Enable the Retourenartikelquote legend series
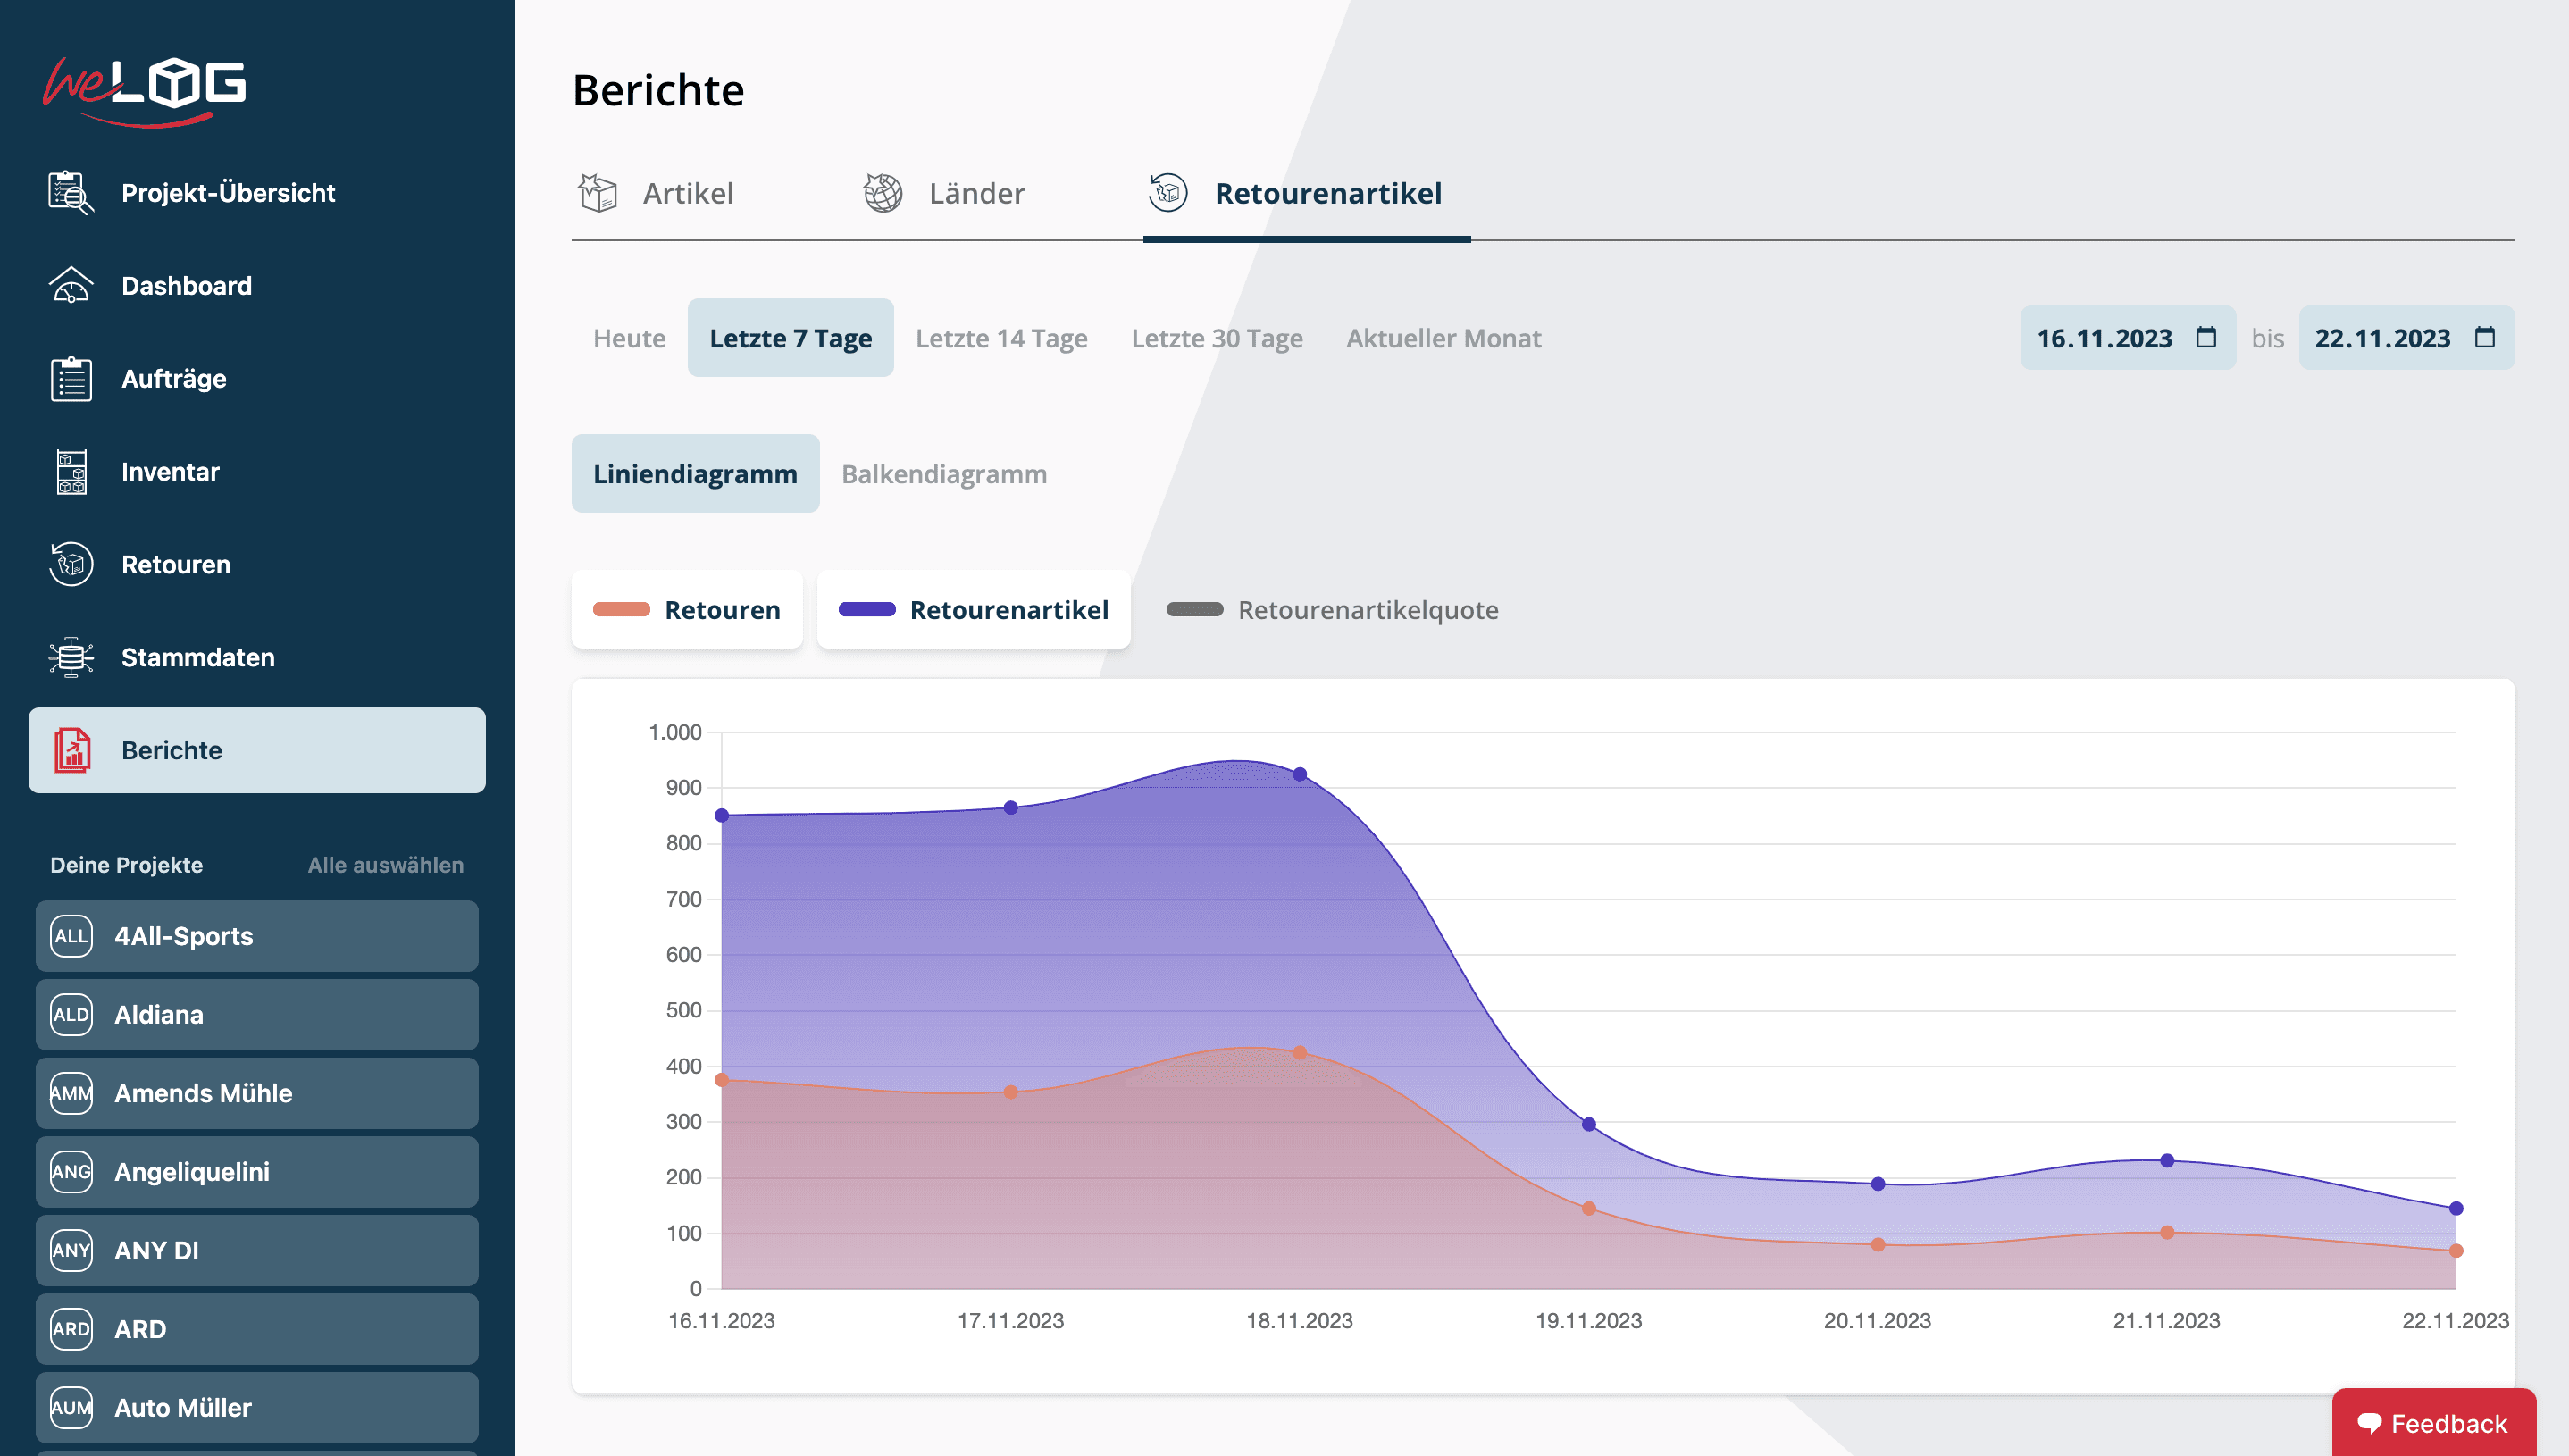The width and height of the screenshot is (2569, 1456). pos(1332,610)
